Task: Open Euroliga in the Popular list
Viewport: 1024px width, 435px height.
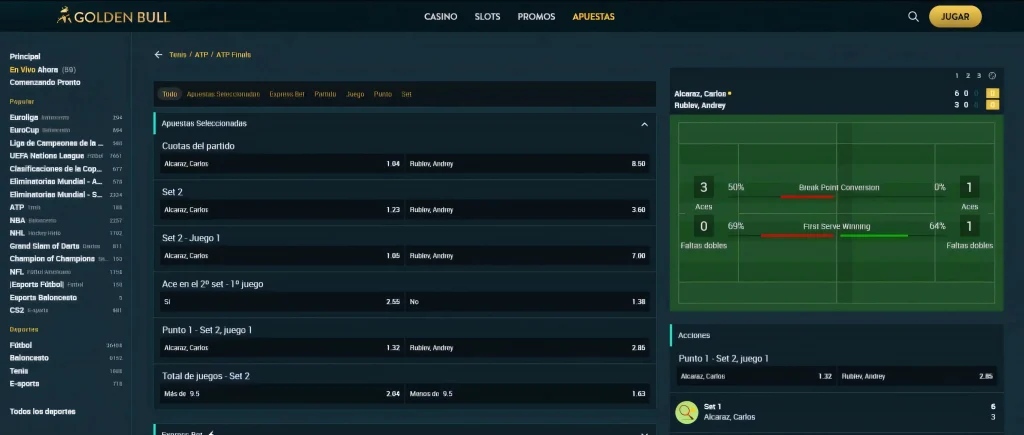Action: coord(65,118)
